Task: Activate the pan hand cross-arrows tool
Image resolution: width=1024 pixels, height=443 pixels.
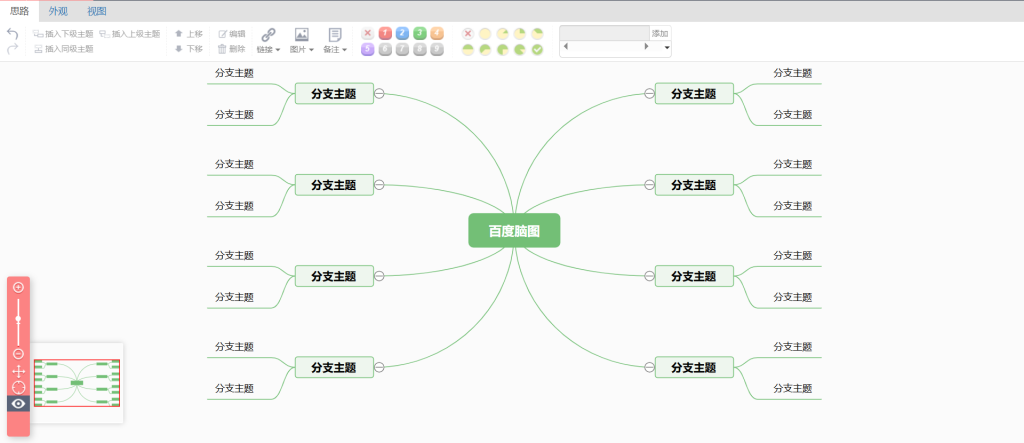Action: [x=18, y=372]
